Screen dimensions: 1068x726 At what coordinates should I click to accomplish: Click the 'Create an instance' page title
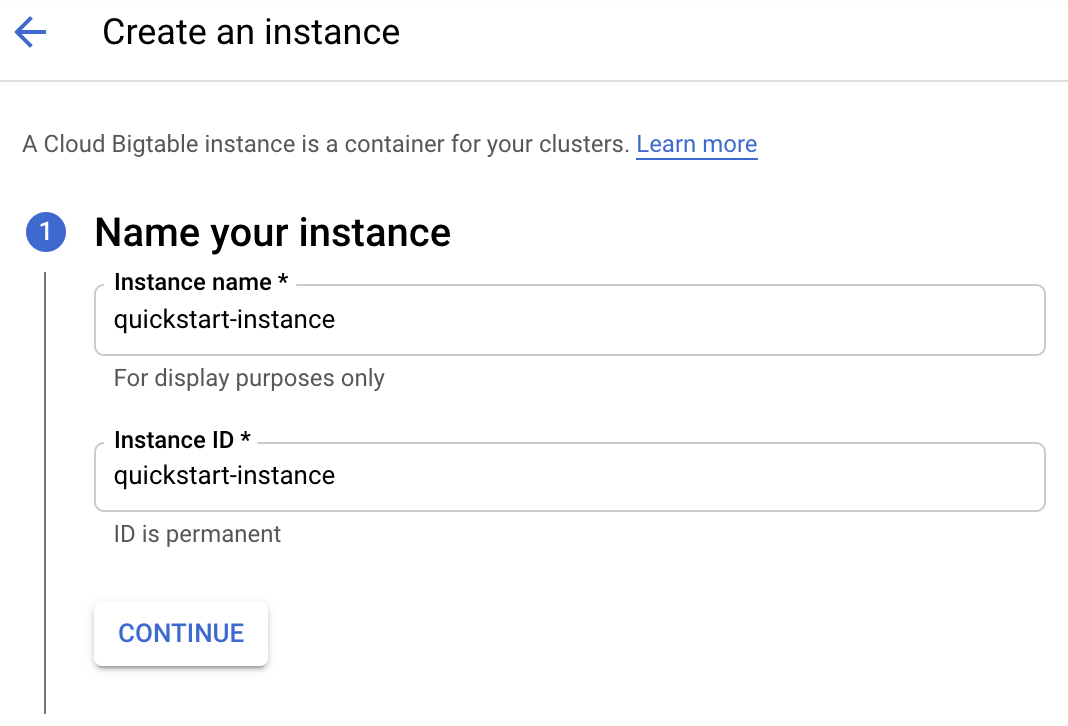[x=251, y=32]
